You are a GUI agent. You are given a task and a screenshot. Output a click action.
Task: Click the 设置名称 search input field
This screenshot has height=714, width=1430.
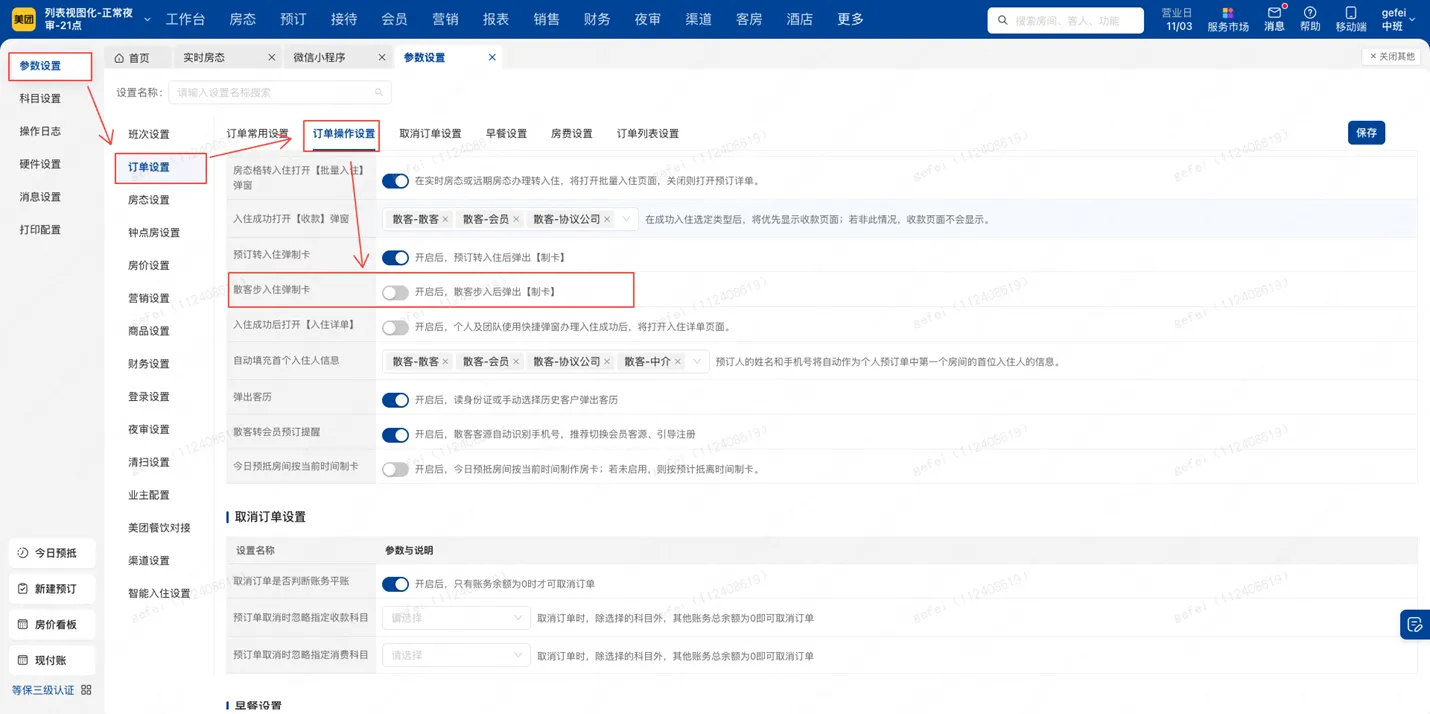click(280, 91)
